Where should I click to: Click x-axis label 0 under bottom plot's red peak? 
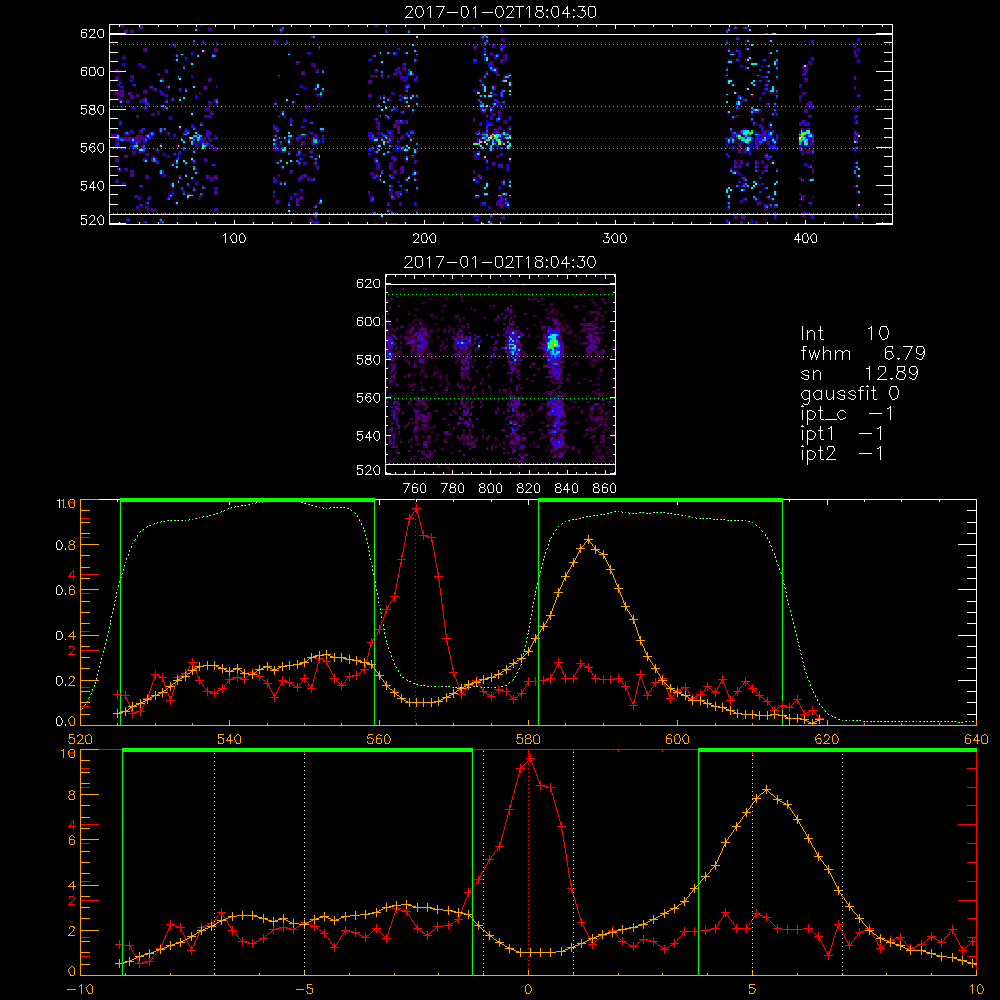click(x=528, y=989)
